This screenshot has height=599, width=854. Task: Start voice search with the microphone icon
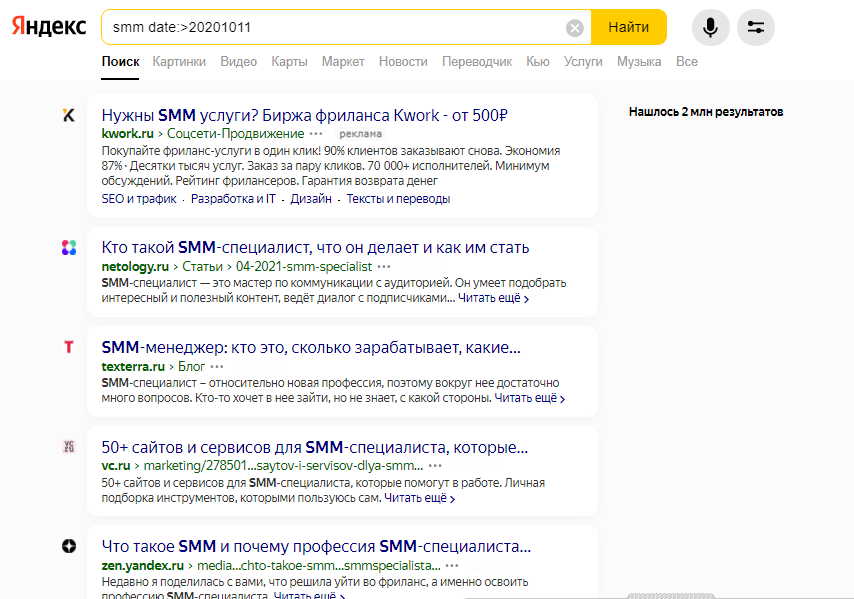tap(710, 27)
